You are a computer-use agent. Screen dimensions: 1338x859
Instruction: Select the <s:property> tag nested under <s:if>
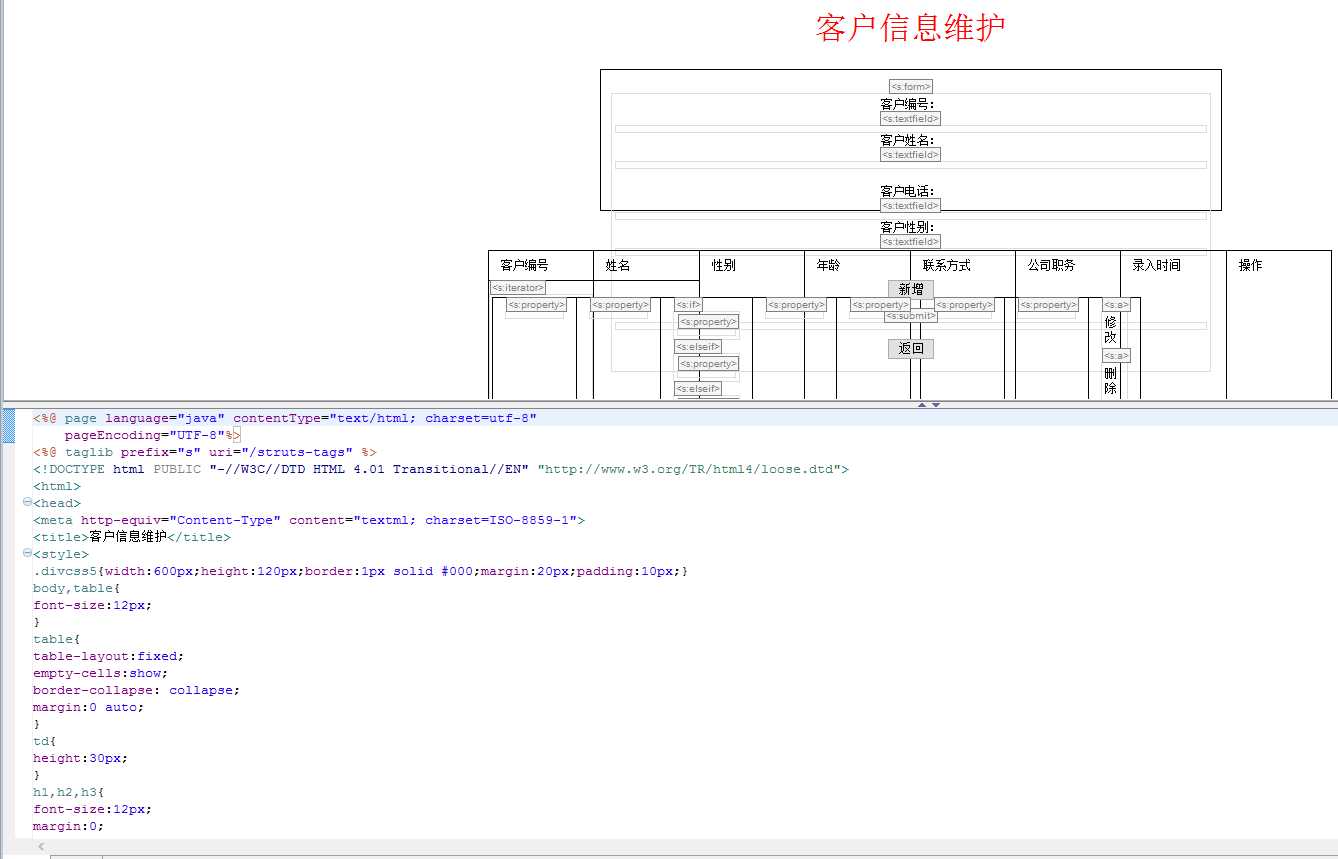pos(709,322)
